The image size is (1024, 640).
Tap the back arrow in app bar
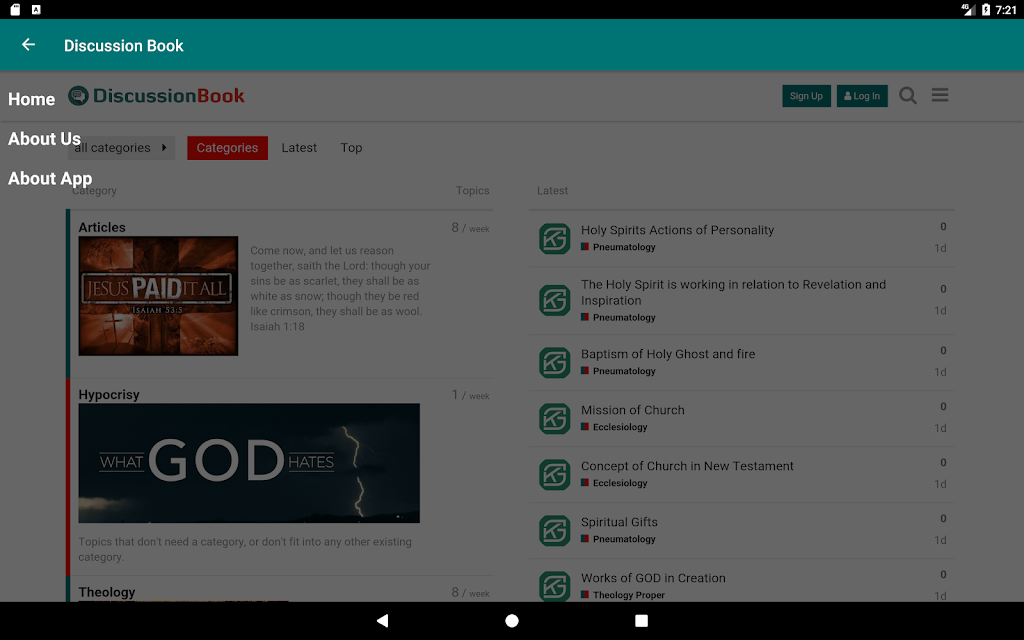point(28,44)
